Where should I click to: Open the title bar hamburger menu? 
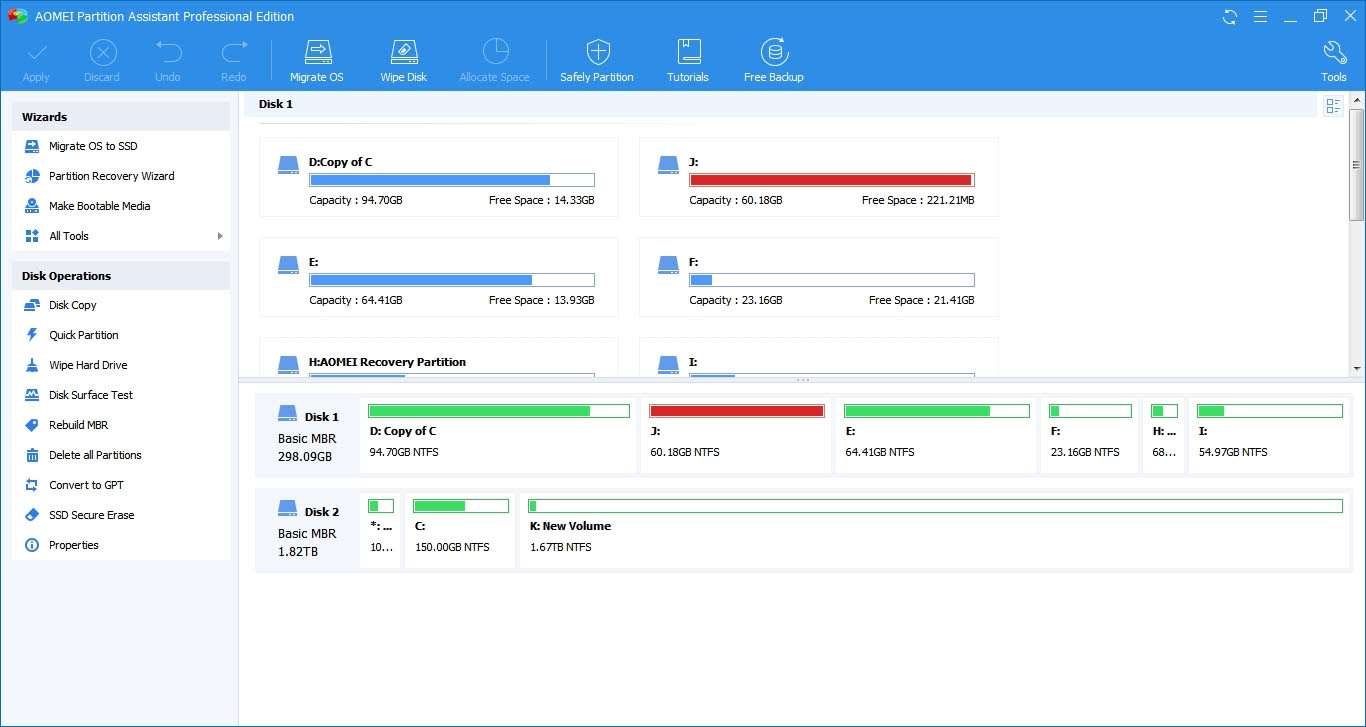pyautogui.click(x=1260, y=16)
